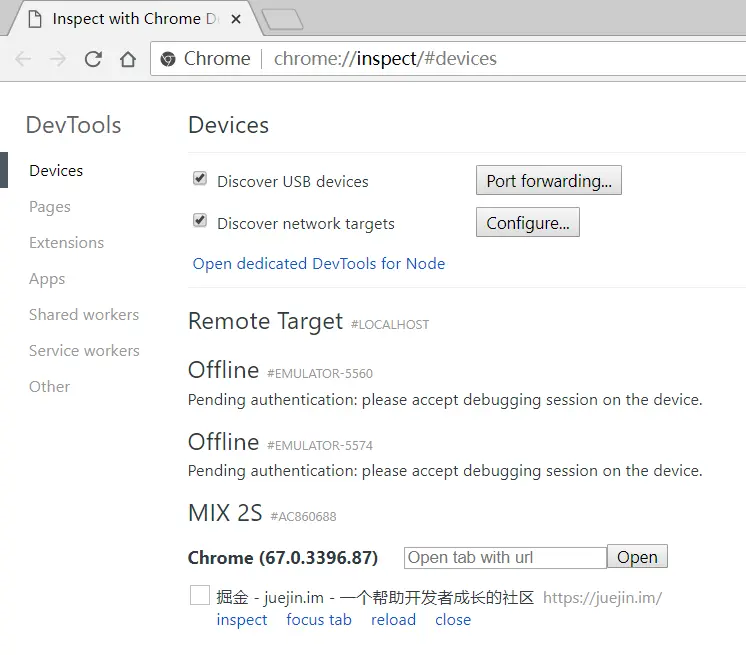Click the page document icon on tab

(35, 20)
